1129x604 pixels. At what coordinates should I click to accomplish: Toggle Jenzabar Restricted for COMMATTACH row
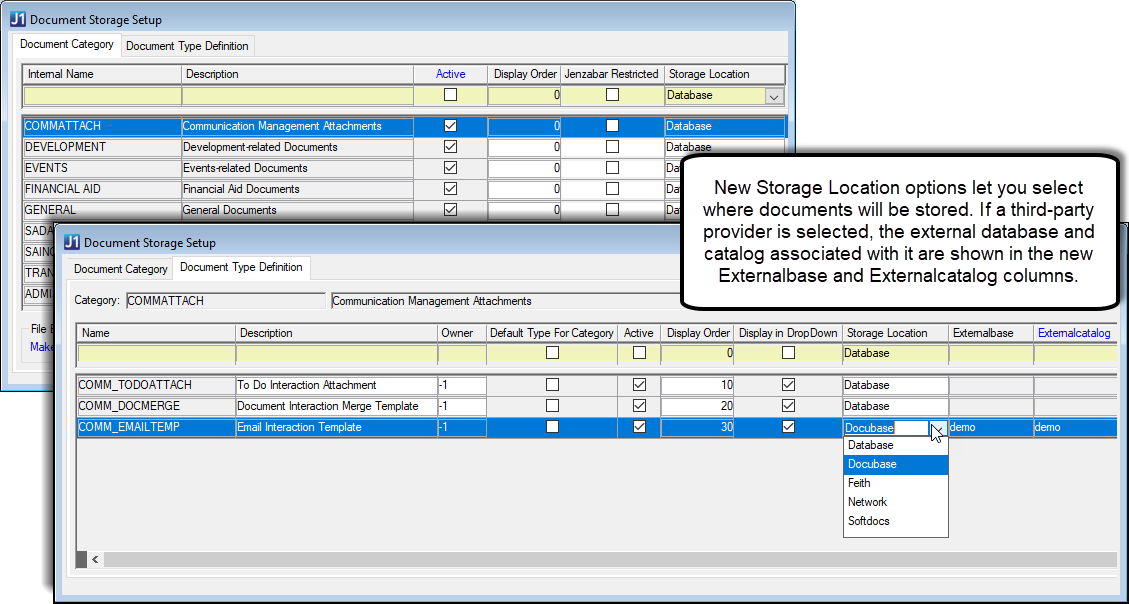pos(612,126)
